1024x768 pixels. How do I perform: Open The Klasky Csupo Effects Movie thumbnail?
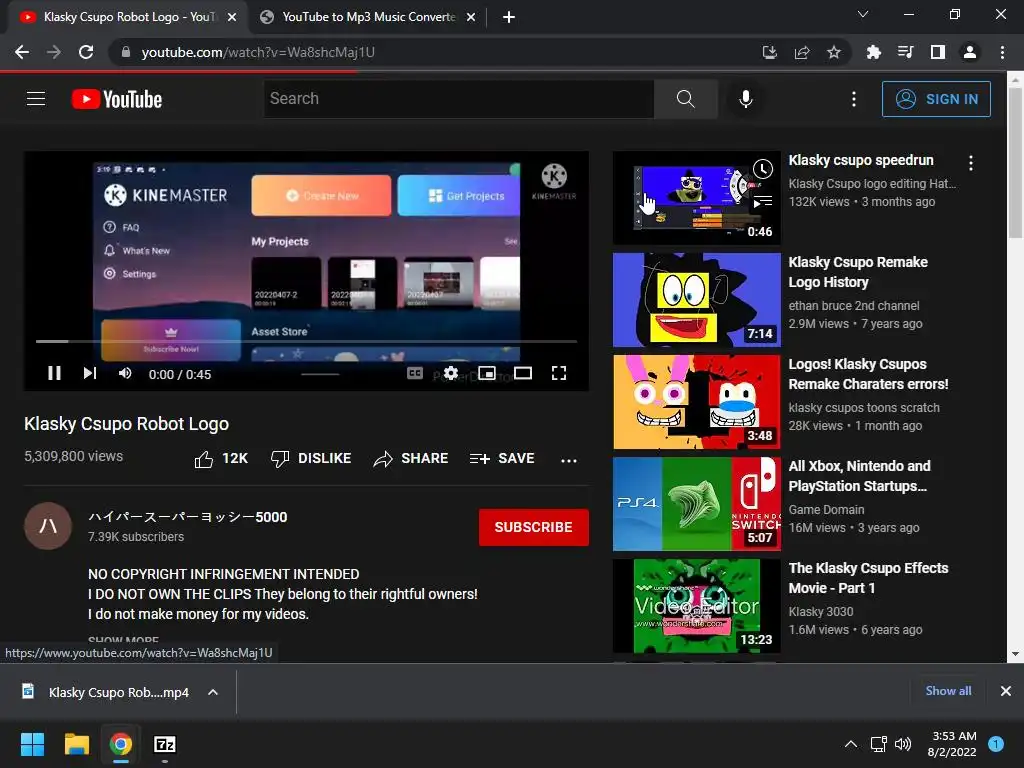click(696, 605)
